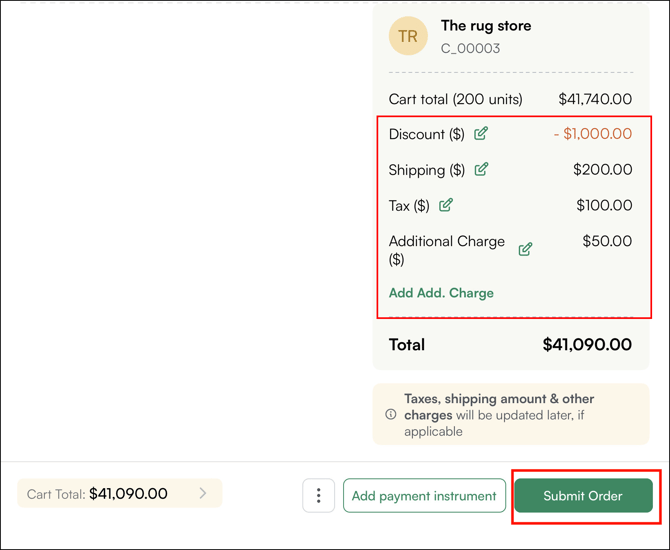Click the customer ID C_00003

point(470,48)
